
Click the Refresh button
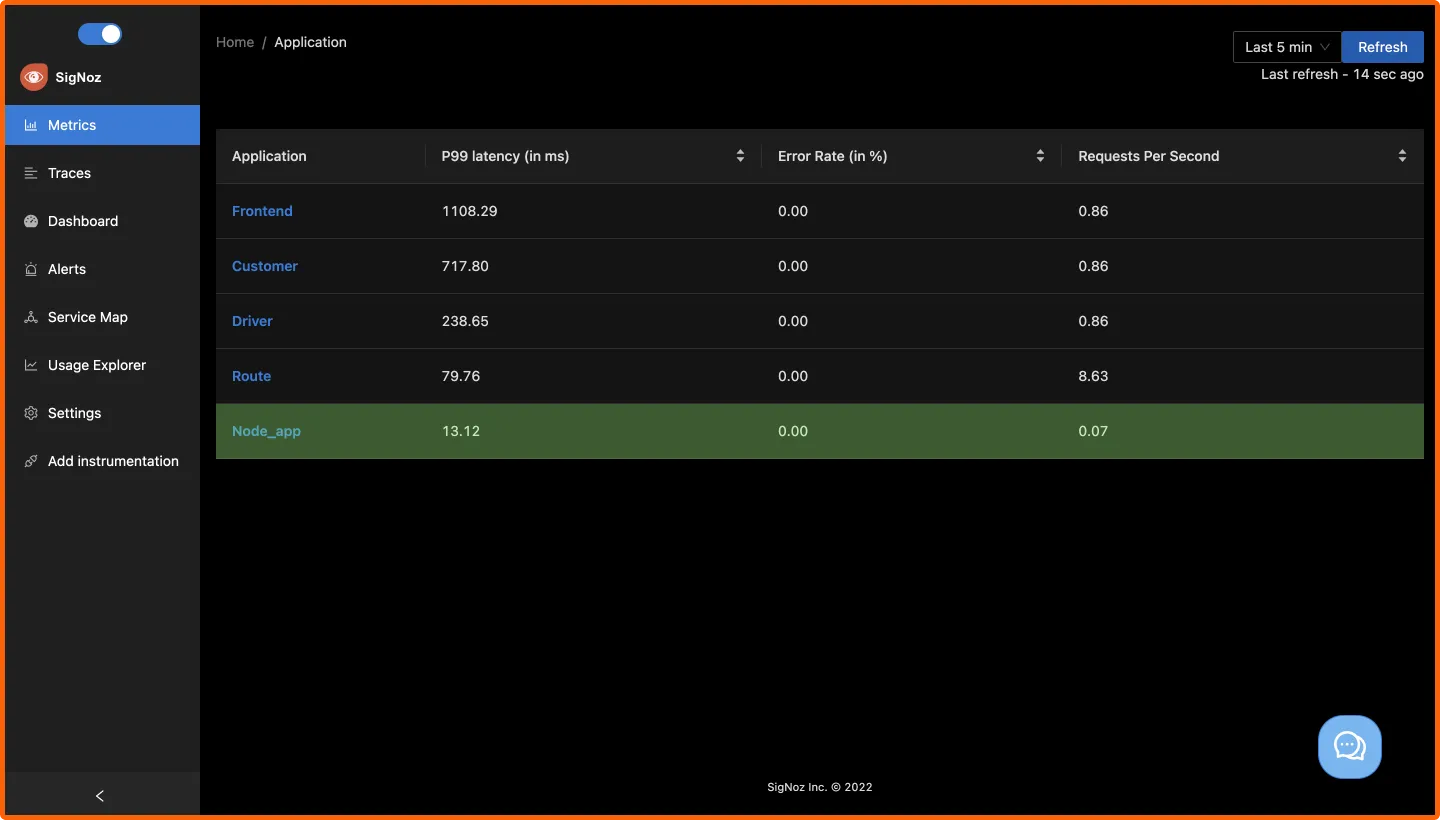point(1382,47)
